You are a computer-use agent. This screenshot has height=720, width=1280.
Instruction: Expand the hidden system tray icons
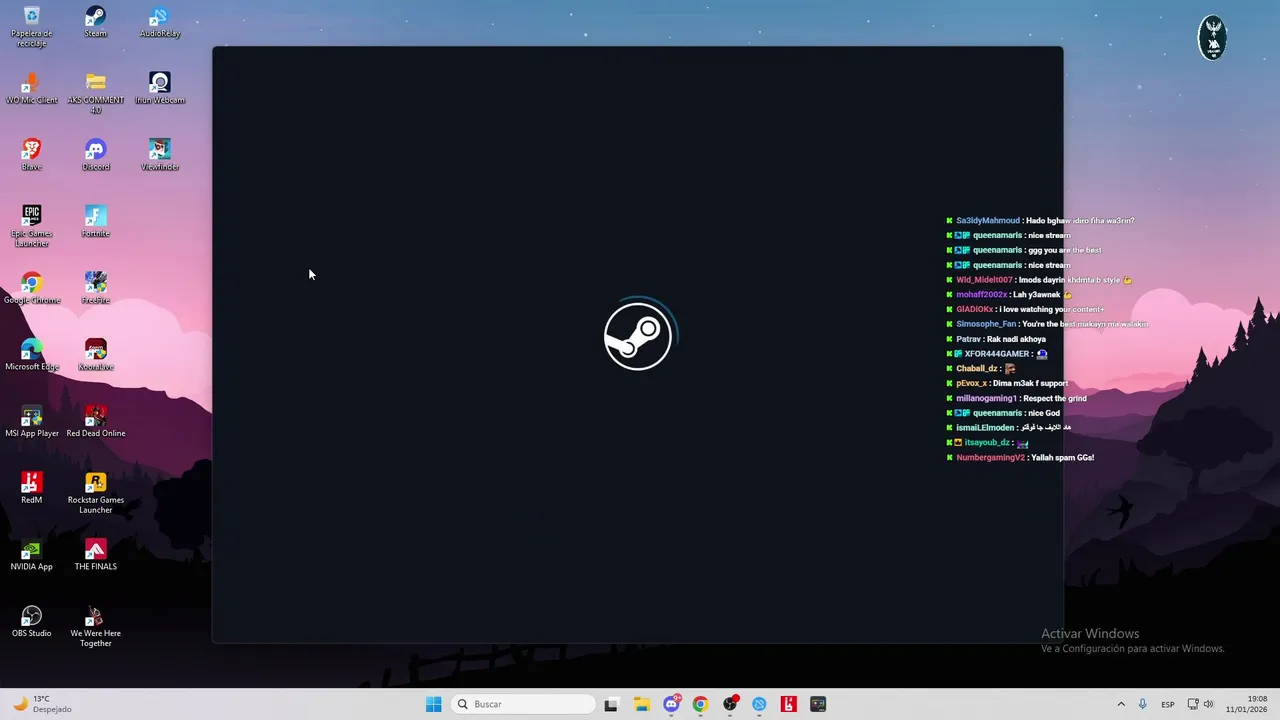point(1121,704)
